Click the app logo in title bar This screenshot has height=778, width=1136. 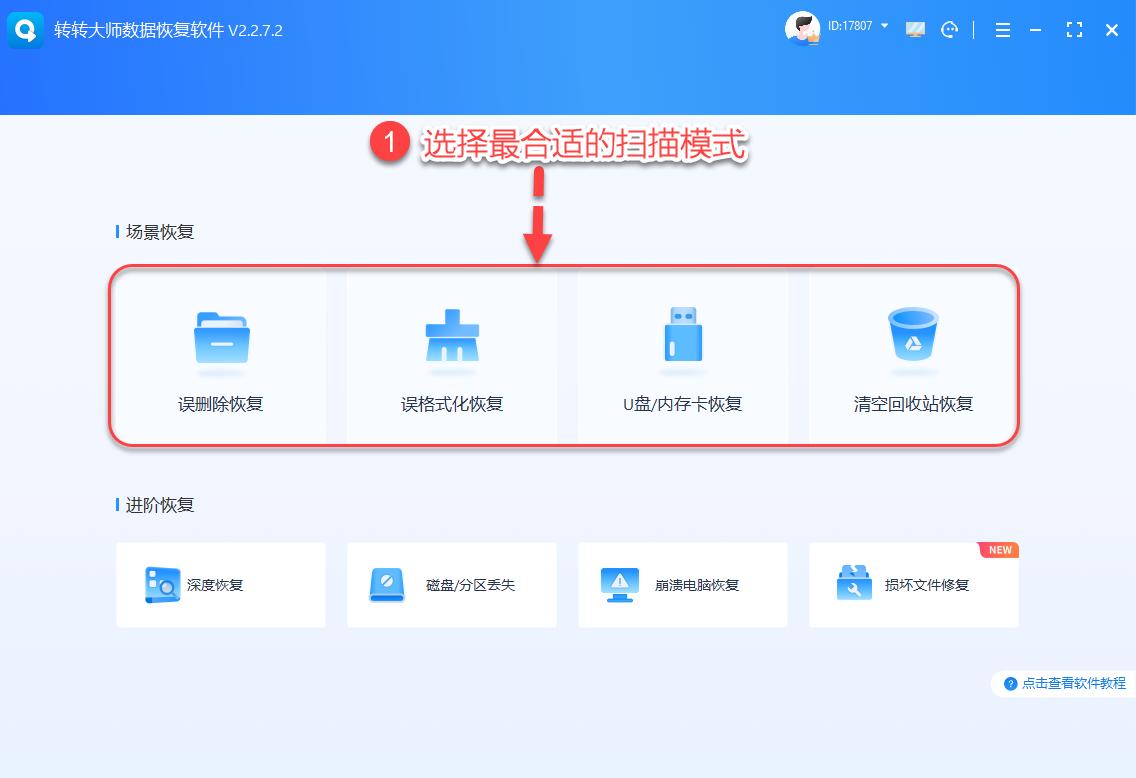(25, 30)
